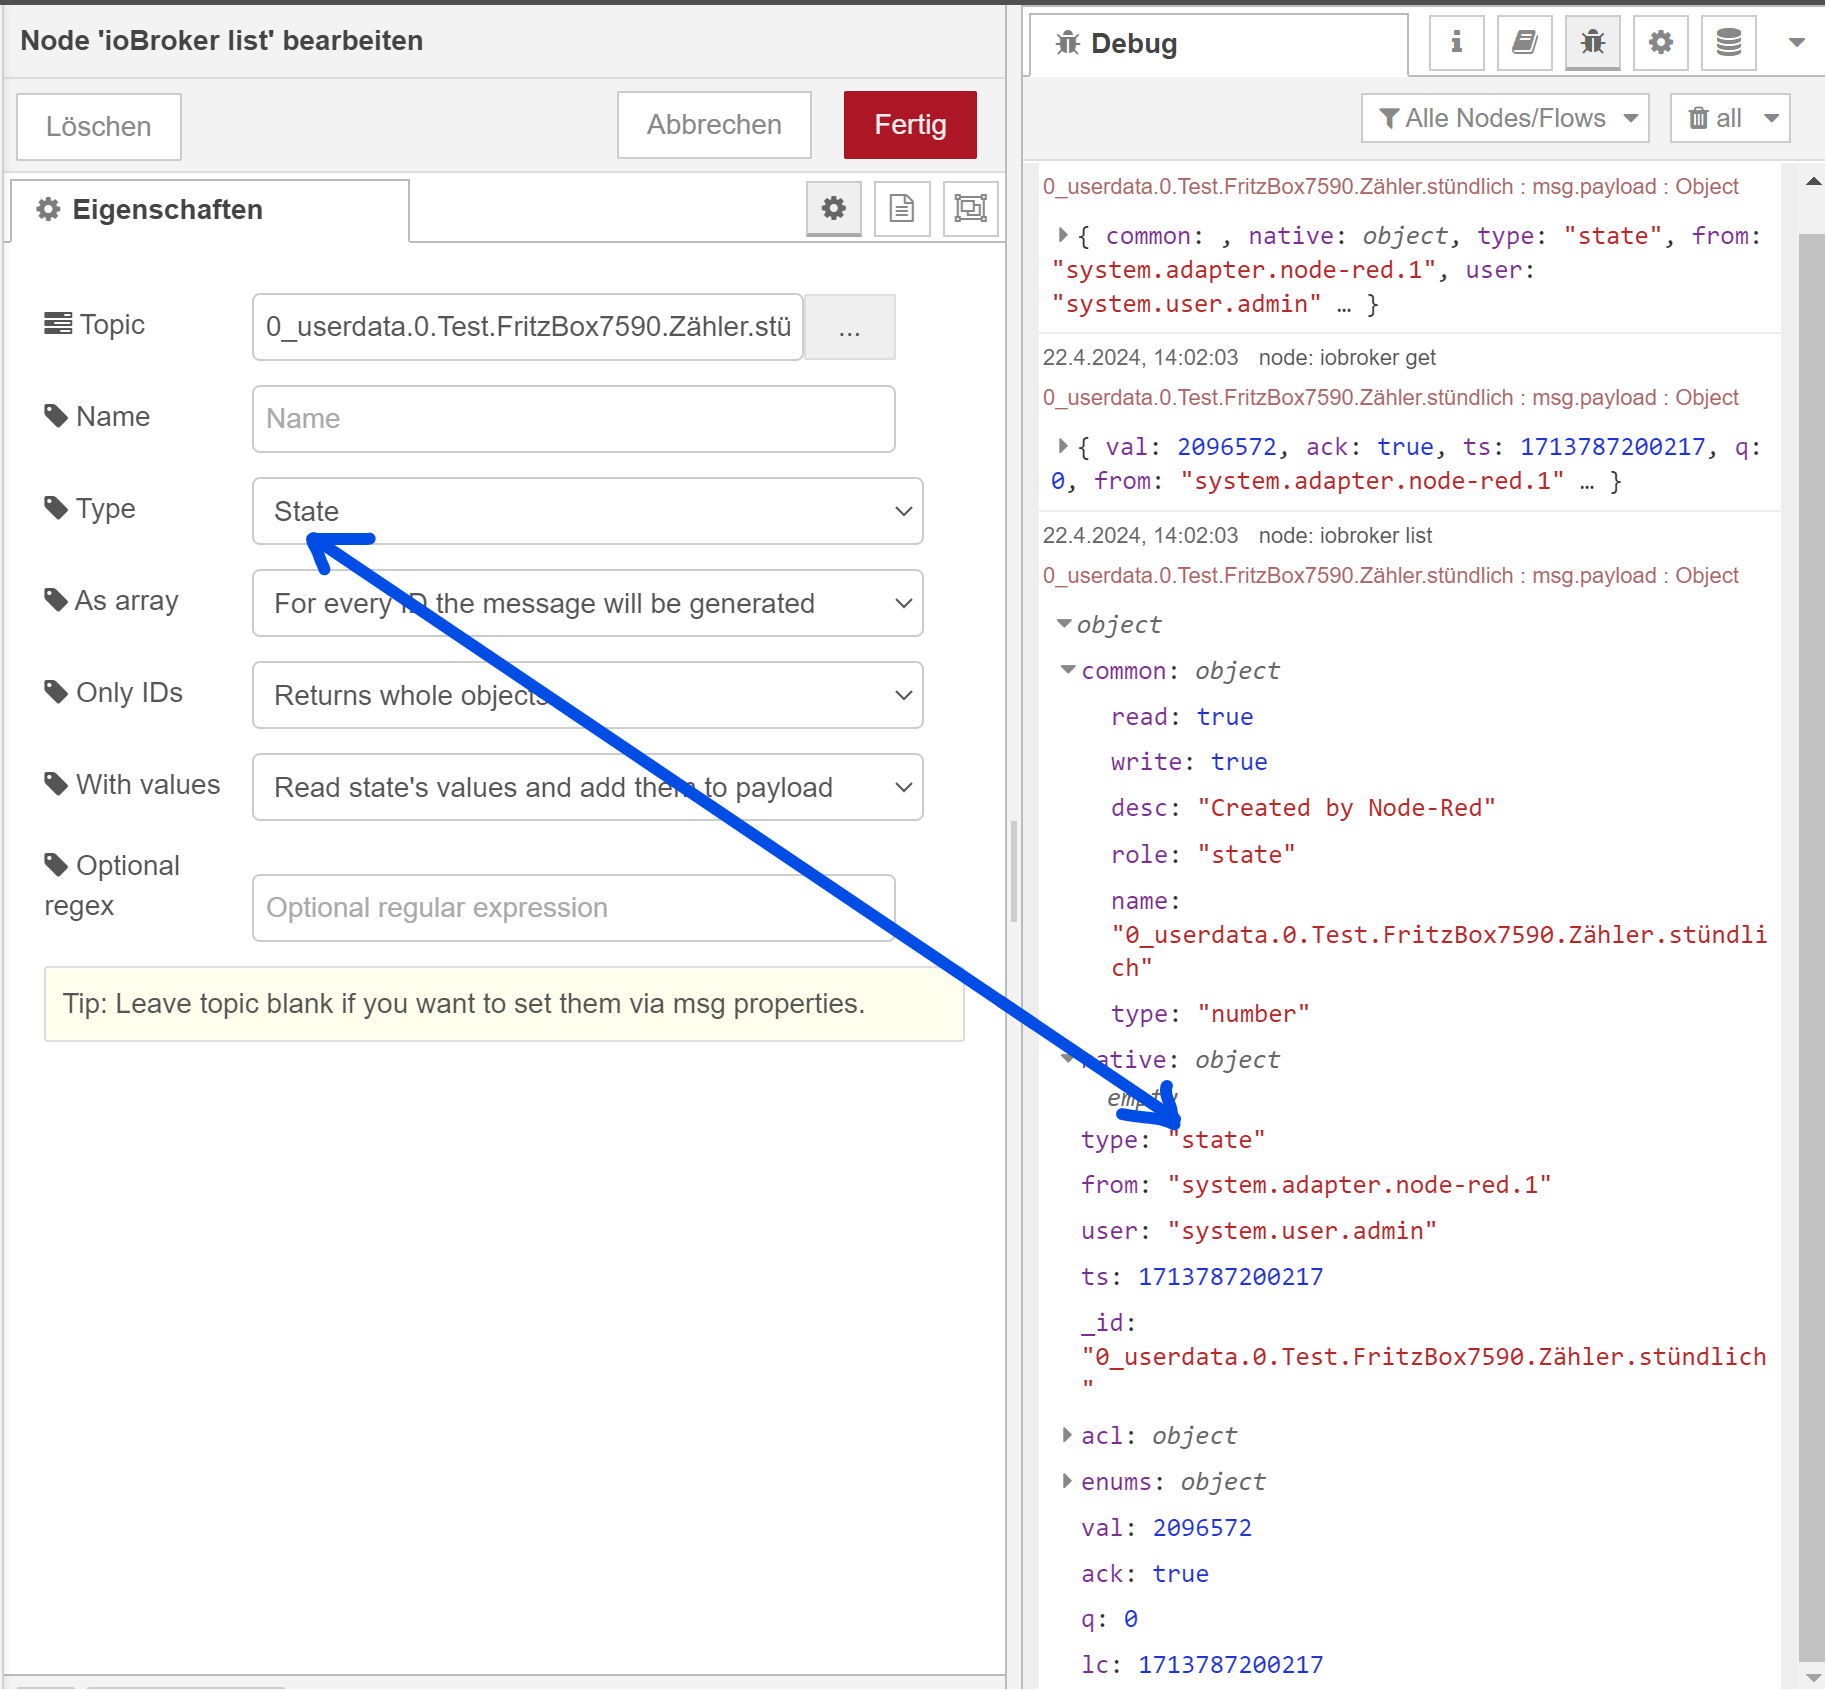This screenshot has width=1826, height=1690.
Task: Expand the payload starting with val: 2096572
Action: 1063,446
